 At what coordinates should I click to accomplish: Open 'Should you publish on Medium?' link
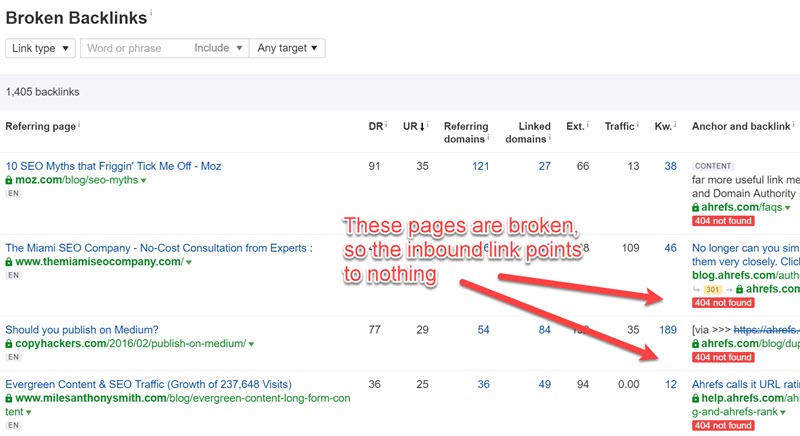point(82,329)
